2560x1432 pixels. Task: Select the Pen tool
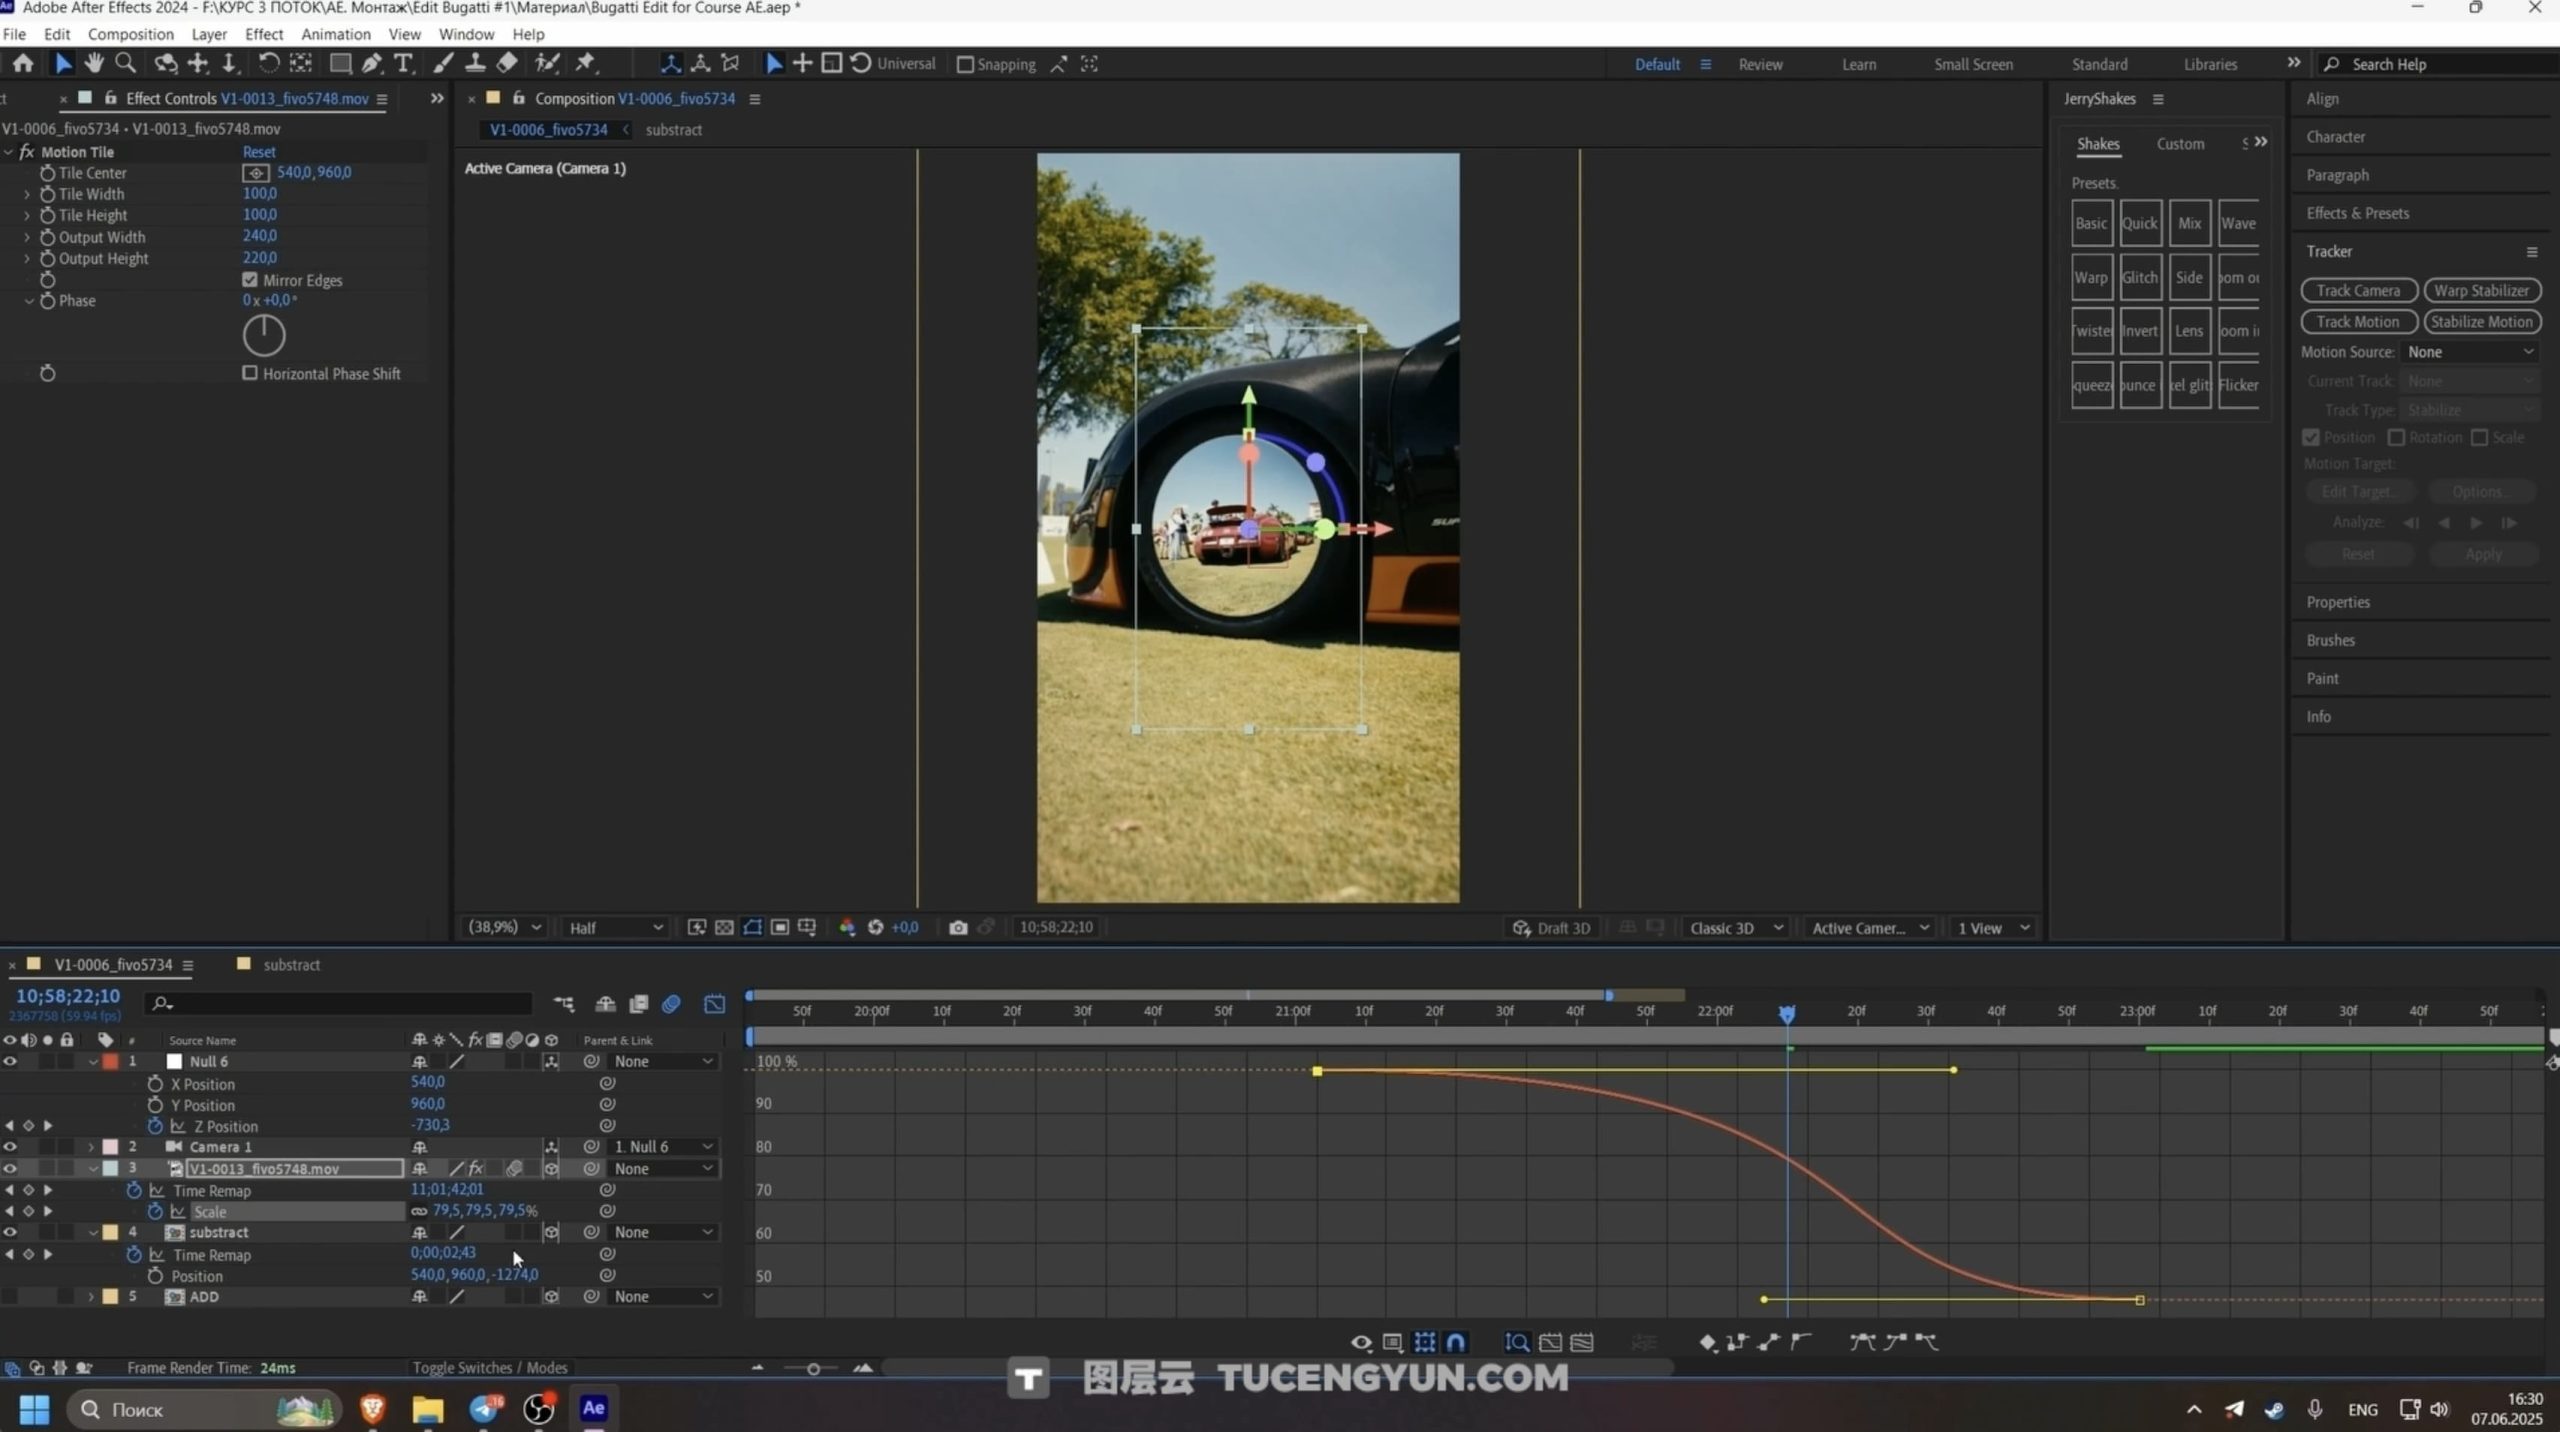[371, 63]
